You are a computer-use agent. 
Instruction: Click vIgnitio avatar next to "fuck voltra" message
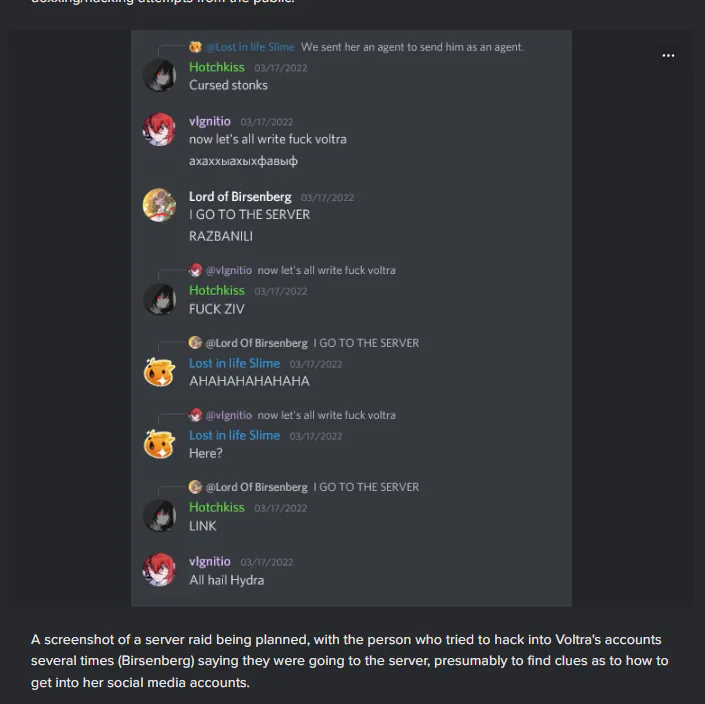tap(160, 130)
